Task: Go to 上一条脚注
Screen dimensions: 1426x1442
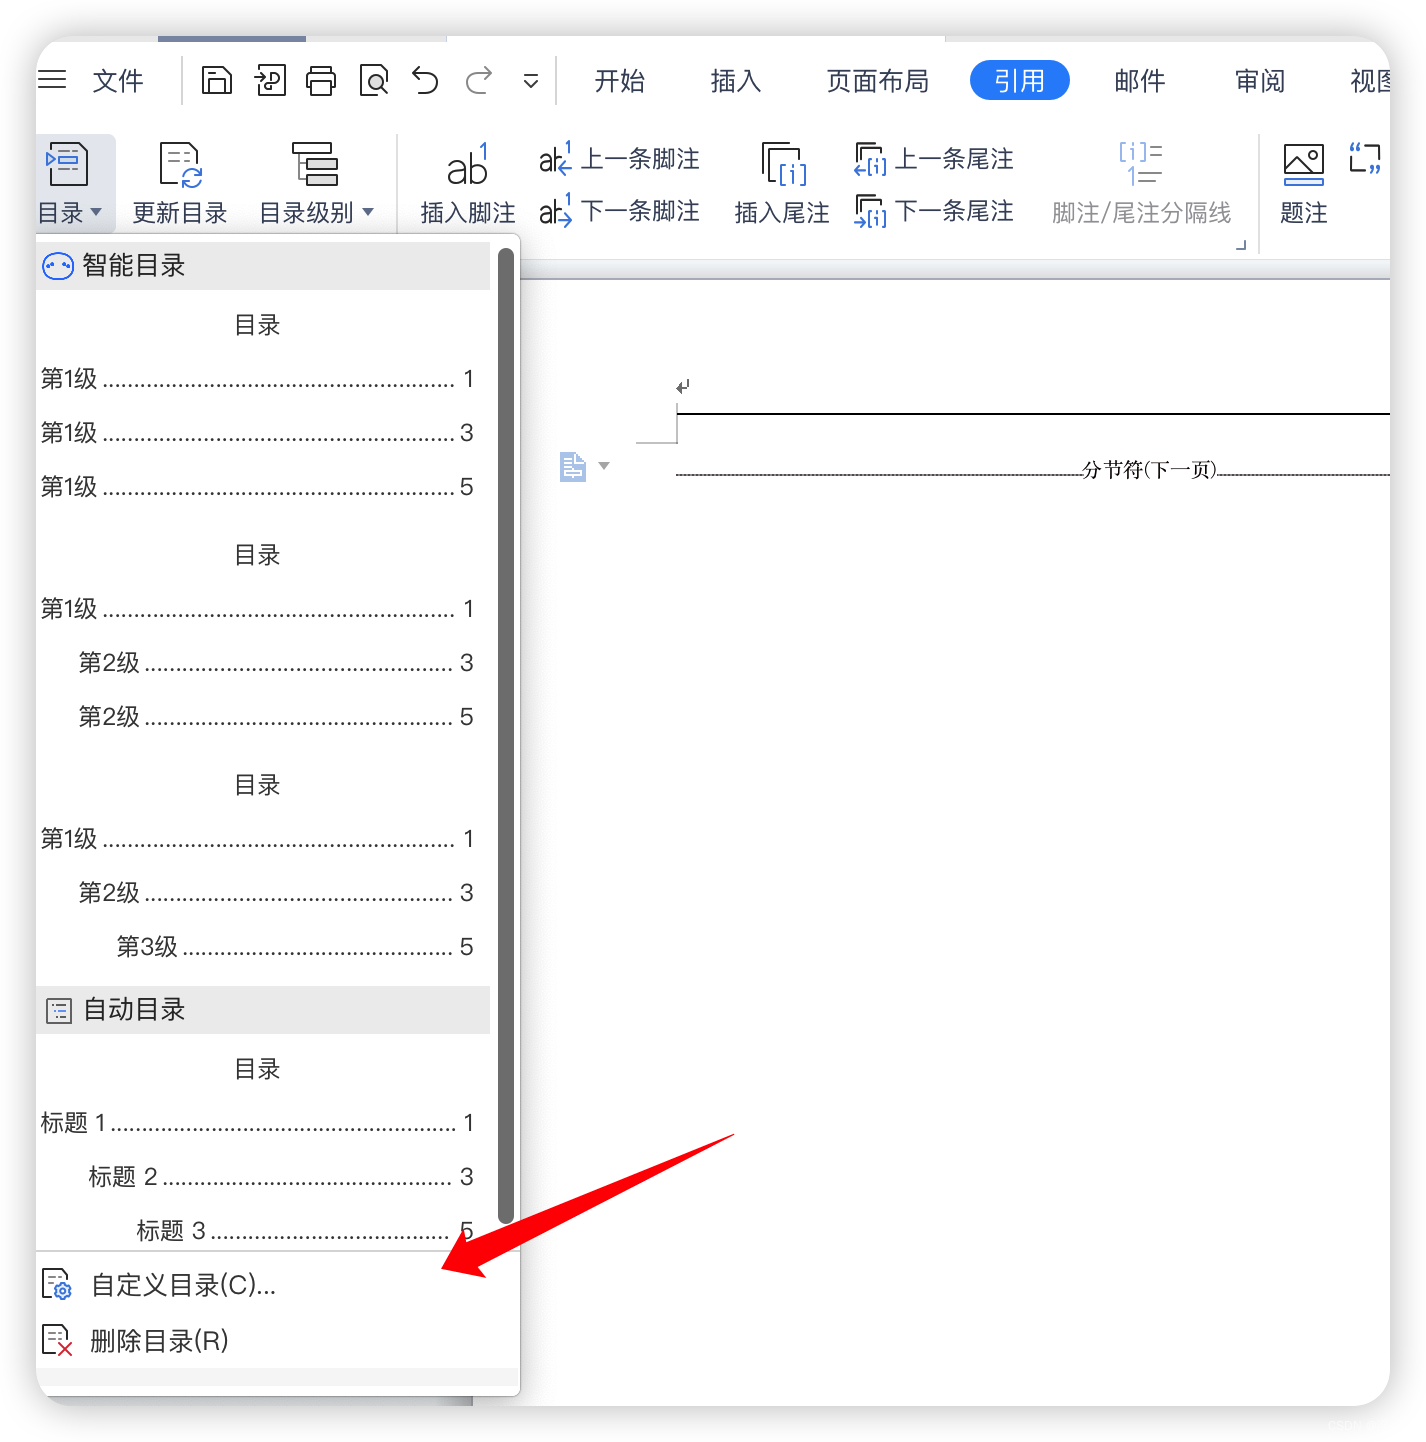Action: pos(619,159)
